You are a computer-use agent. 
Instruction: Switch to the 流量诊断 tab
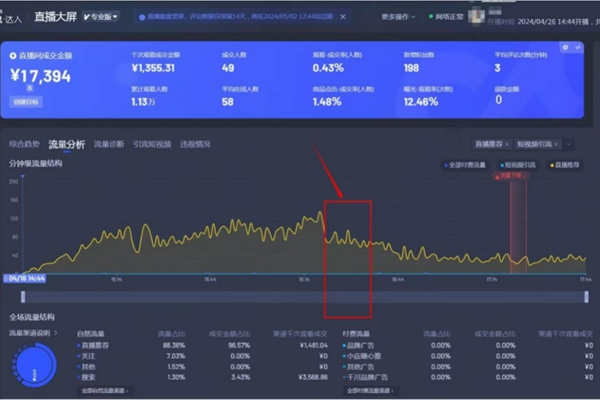coord(109,144)
